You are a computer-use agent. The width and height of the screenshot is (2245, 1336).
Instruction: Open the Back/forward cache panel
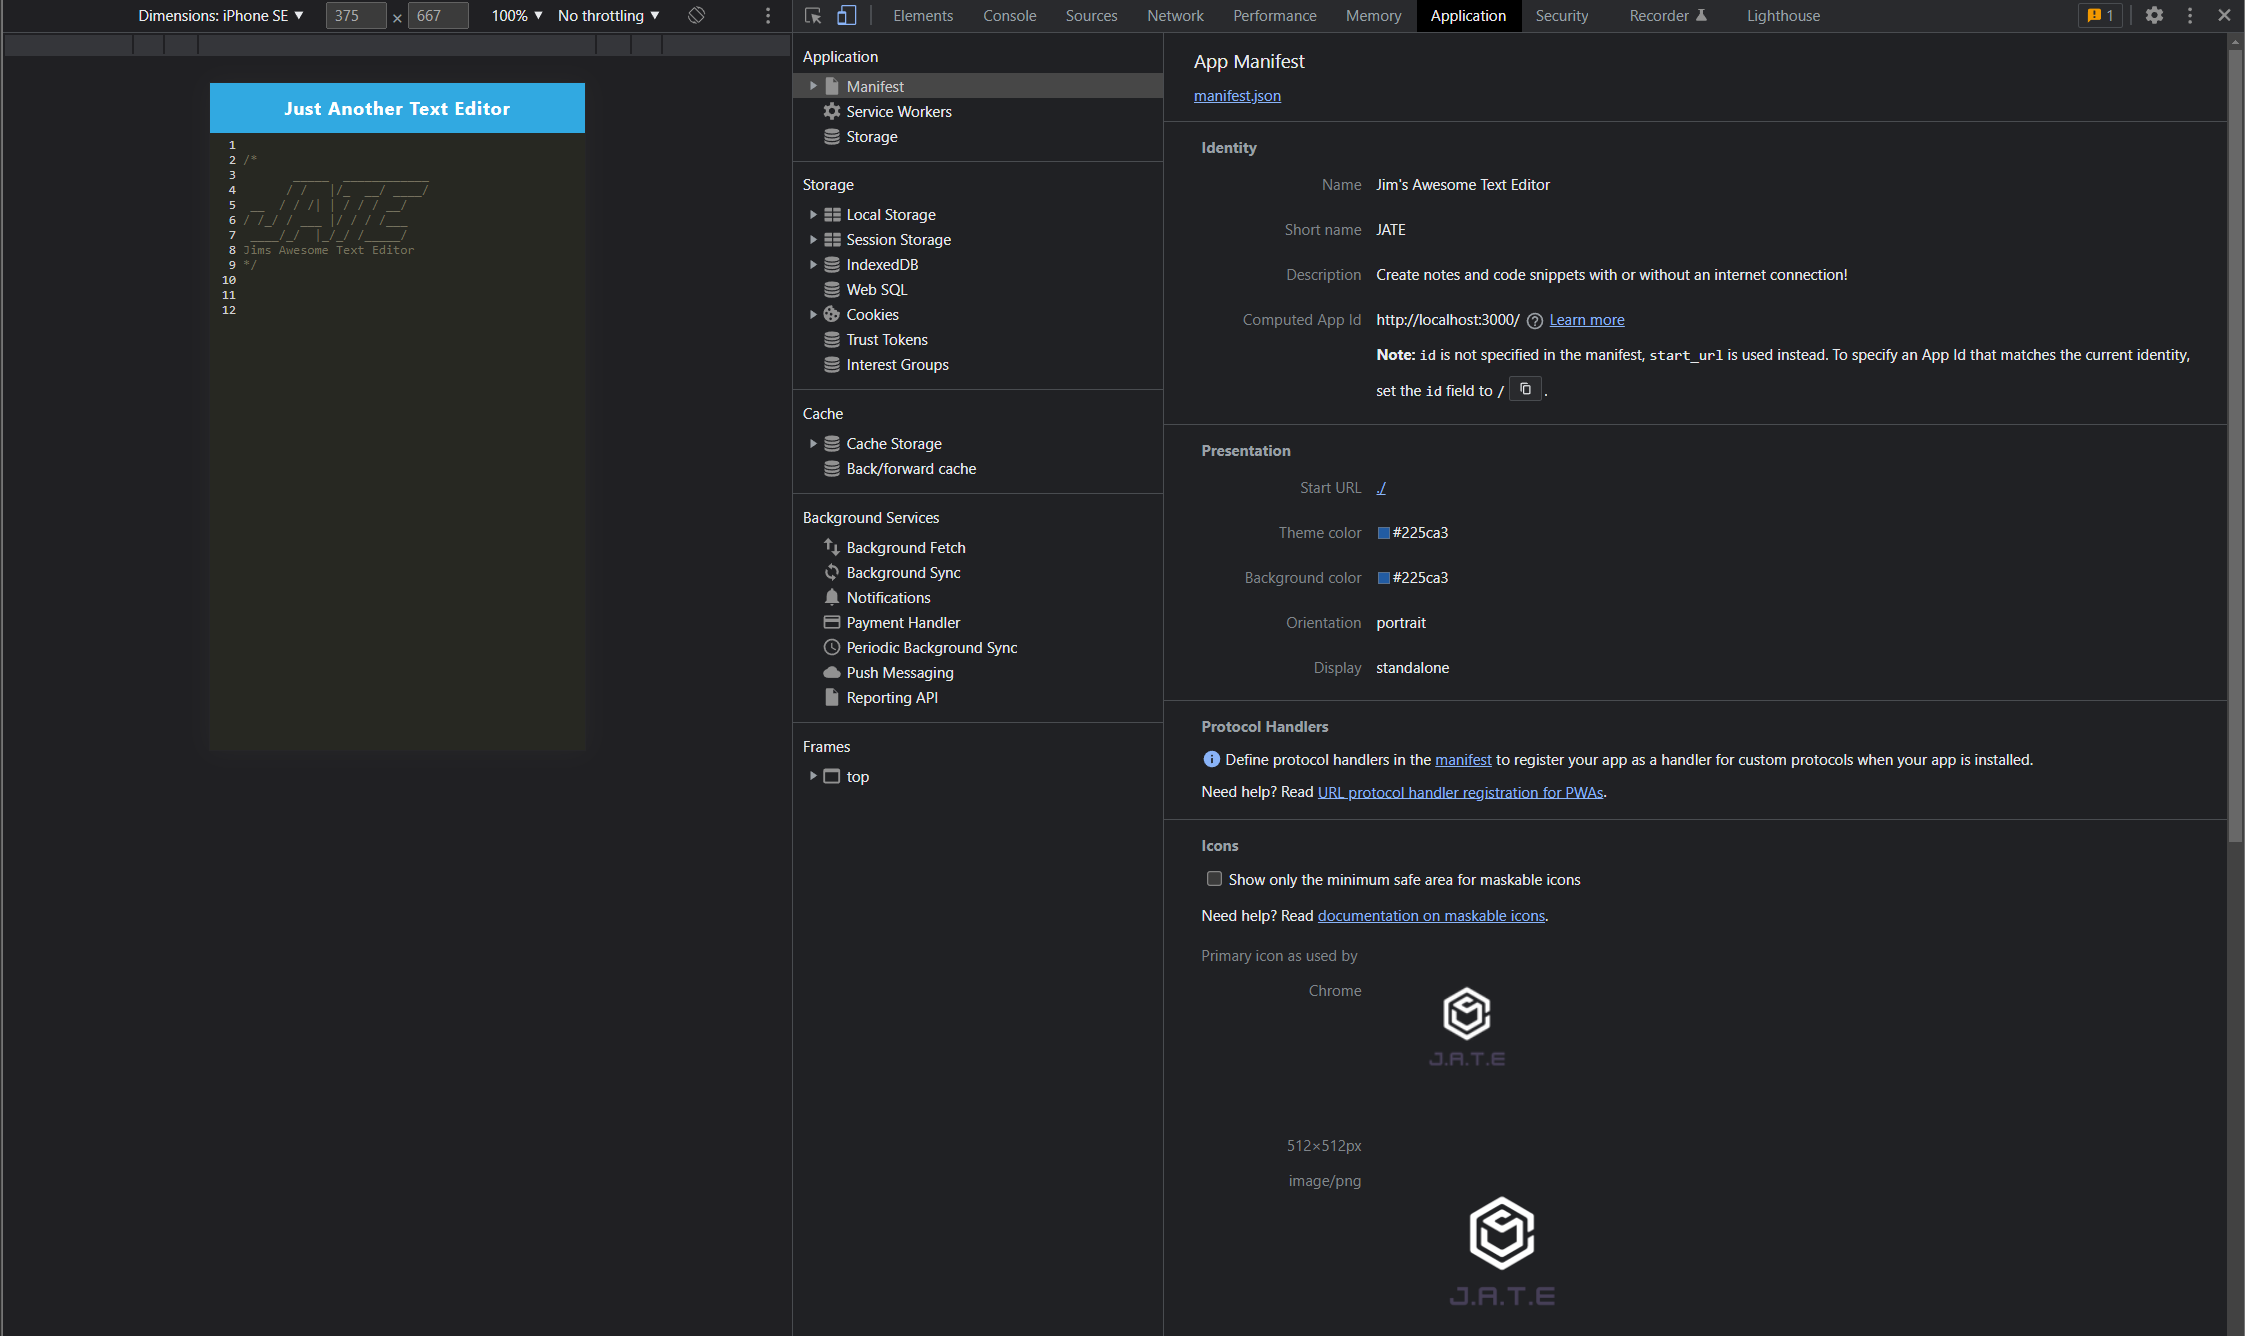(910, 468)
